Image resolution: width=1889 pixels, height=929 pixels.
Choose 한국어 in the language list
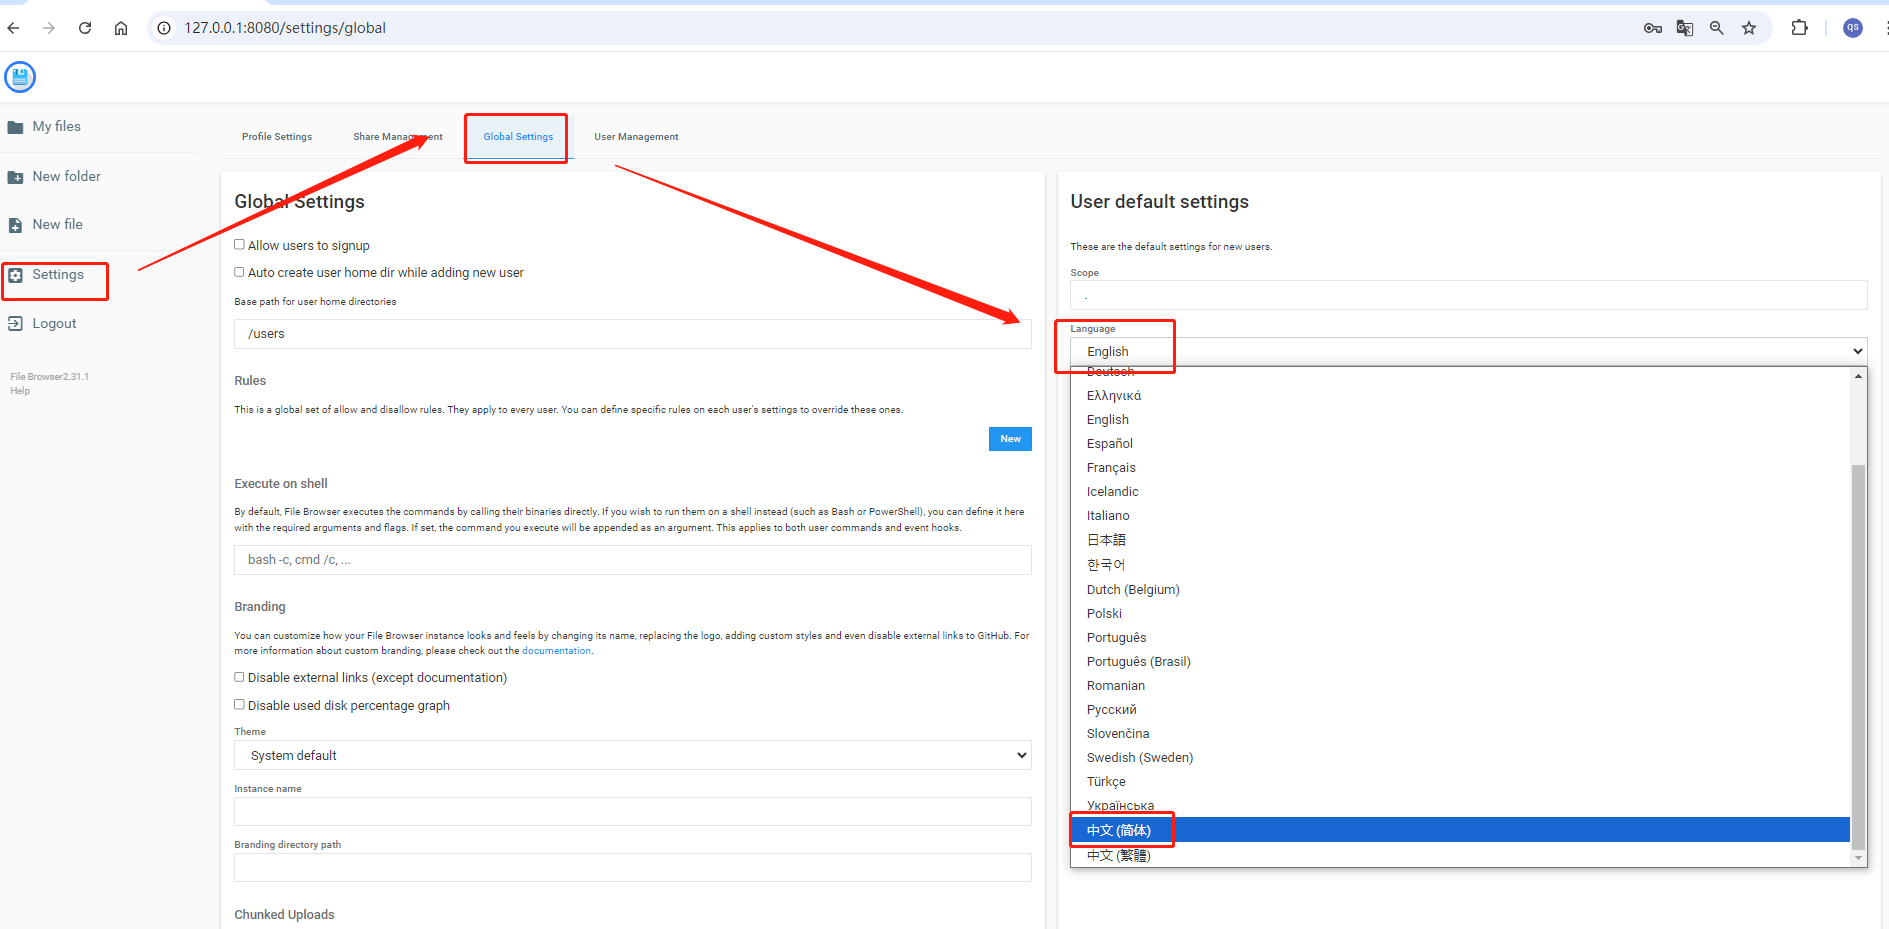(x=1460, y=565)
